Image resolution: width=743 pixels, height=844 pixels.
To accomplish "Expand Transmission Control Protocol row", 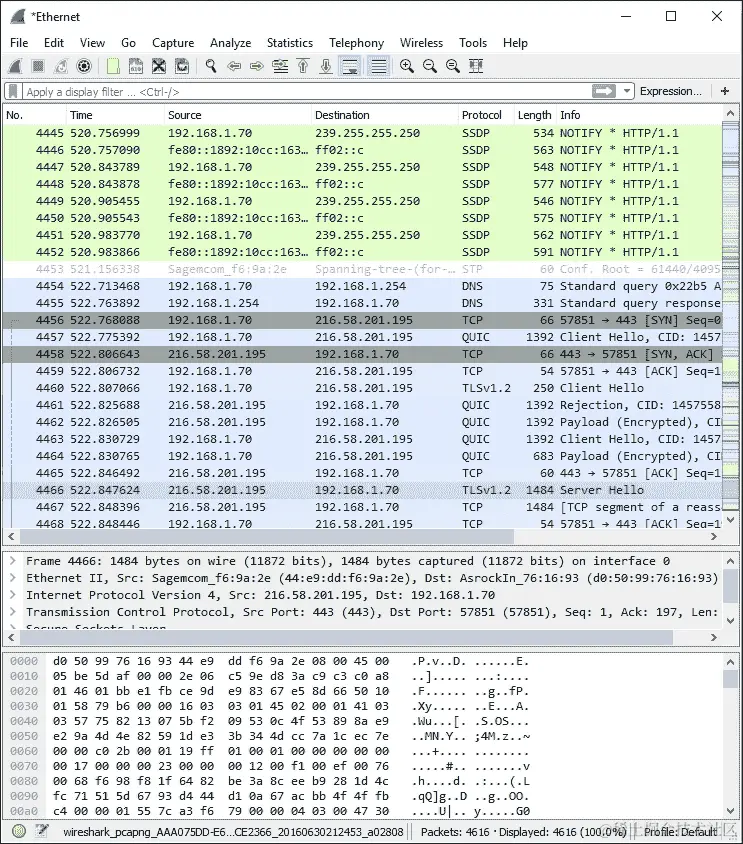I will coord(12,612).
